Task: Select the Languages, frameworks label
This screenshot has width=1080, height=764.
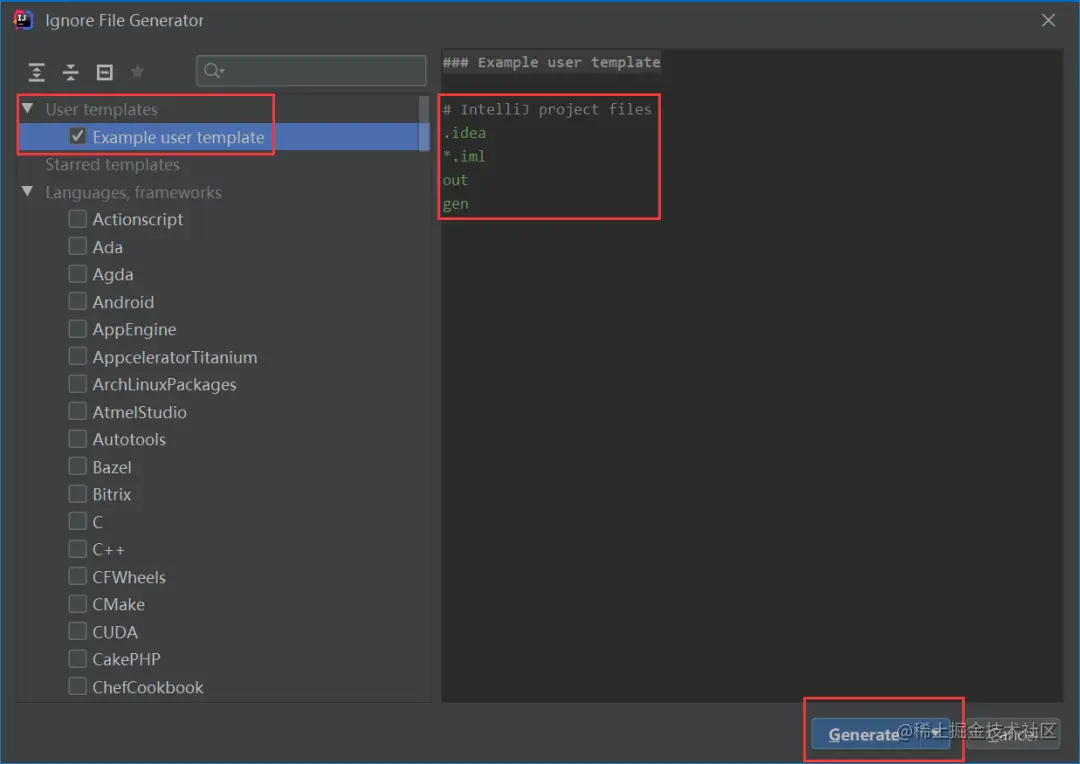Action: (134, 192)
